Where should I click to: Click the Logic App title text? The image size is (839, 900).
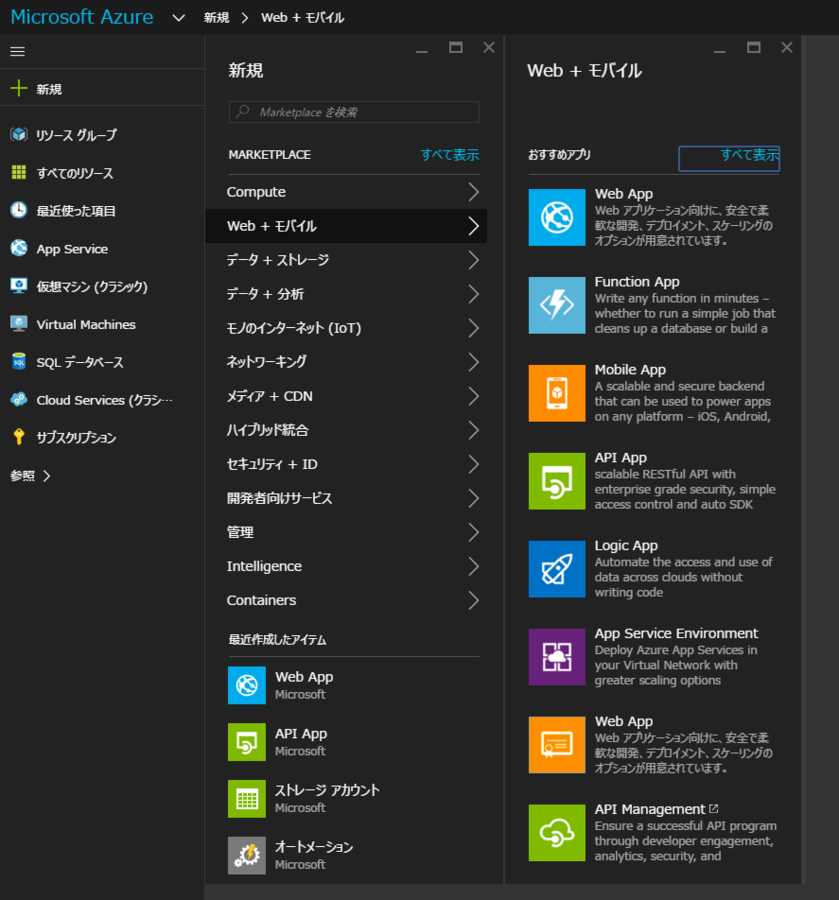[x=626, y=545]
